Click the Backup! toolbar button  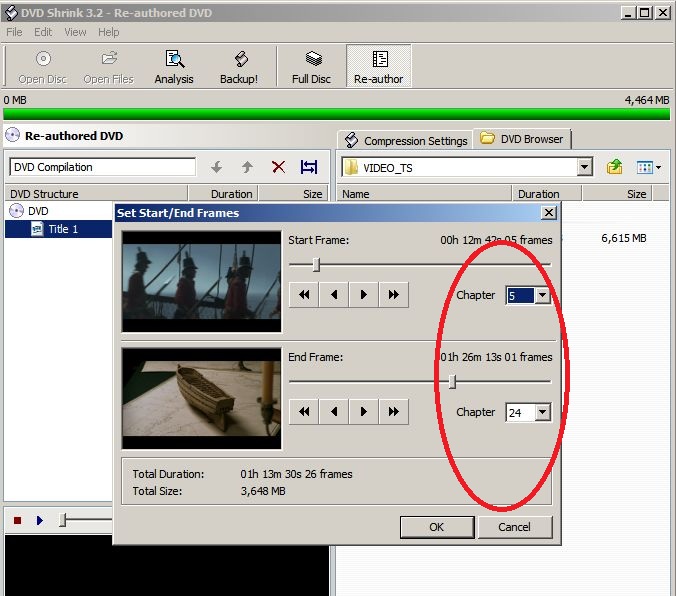tap(239, 67)
